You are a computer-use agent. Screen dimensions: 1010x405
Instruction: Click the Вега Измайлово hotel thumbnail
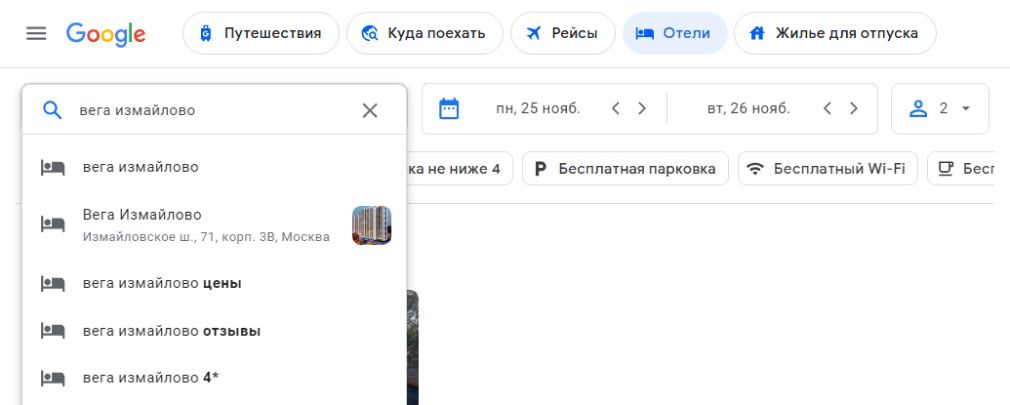point(372,225)
